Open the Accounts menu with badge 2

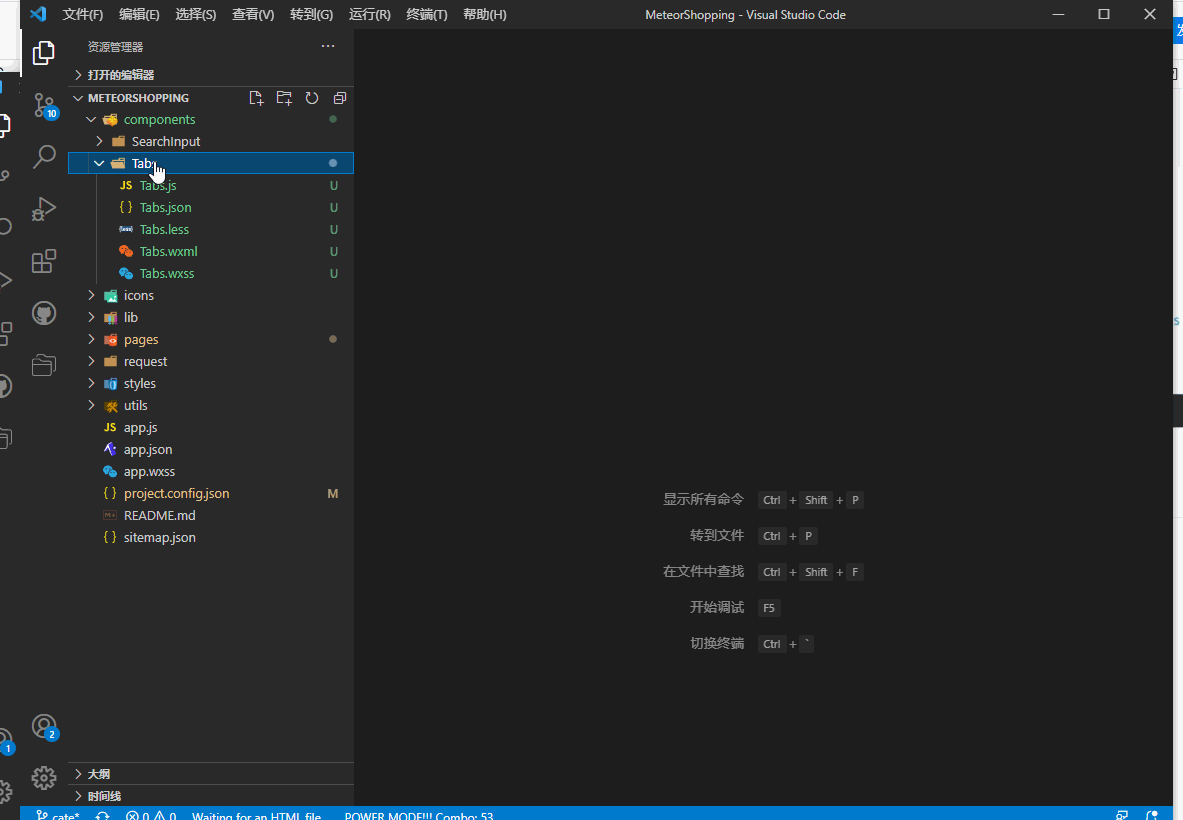tap(45, 727)
